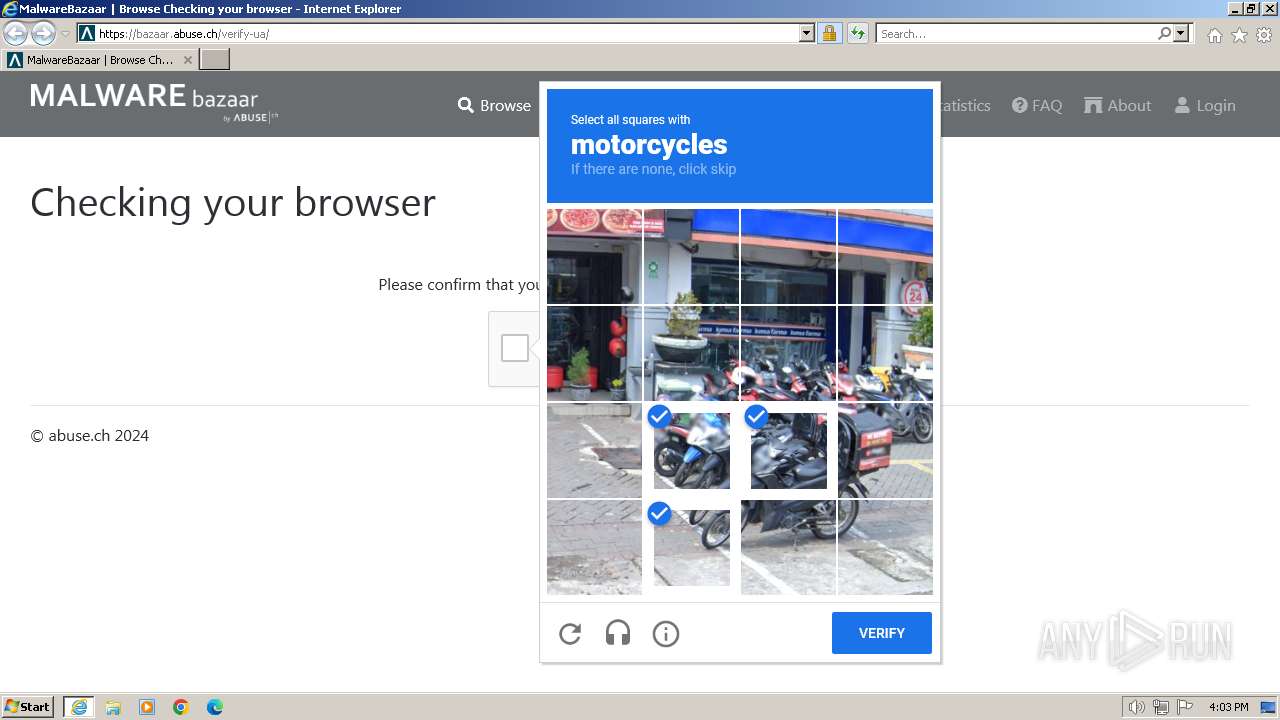Select top-left tile with pizza sign
The height and width of the screenshot is (720, 1280).
click(594, 256)
